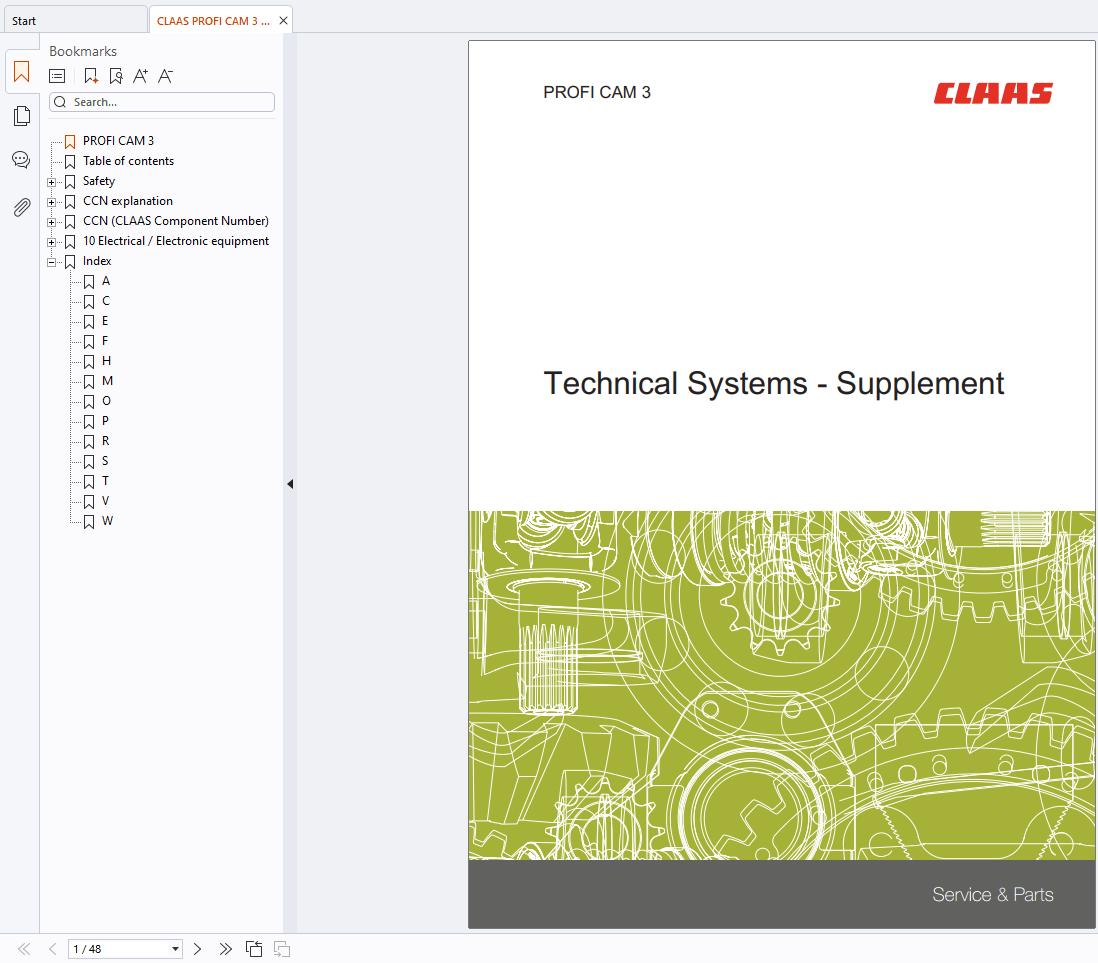This screenshot has width=1098, height=963.
Task: Go to next page arrow
Action: tap(198, 949)
